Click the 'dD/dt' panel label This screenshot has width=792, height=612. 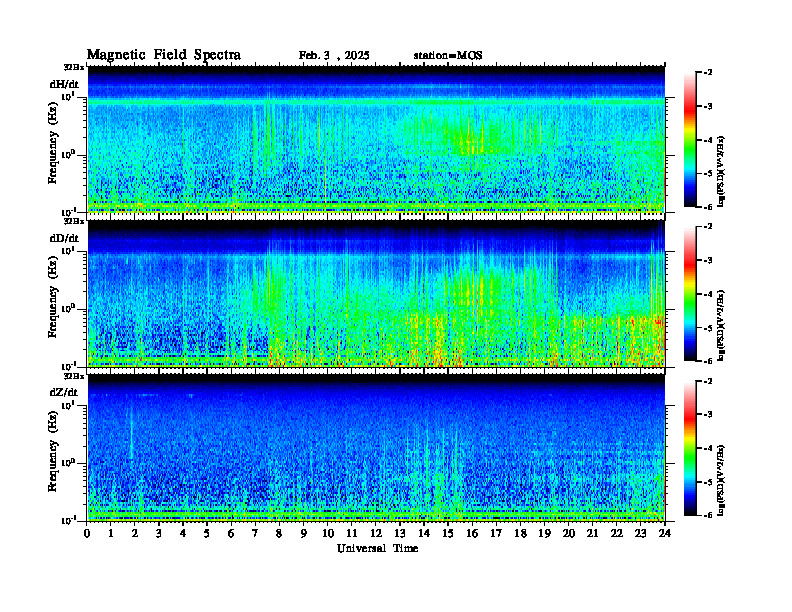[64, 238]
